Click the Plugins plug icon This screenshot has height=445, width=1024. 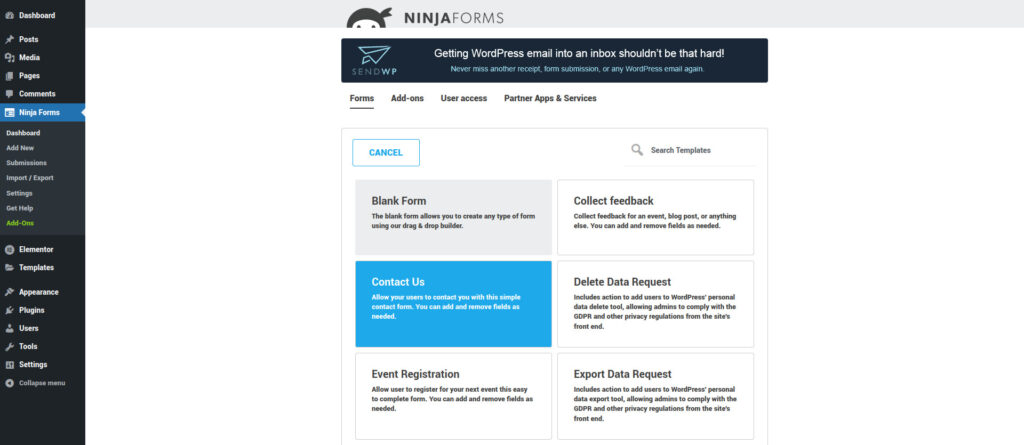pos(10,310)
